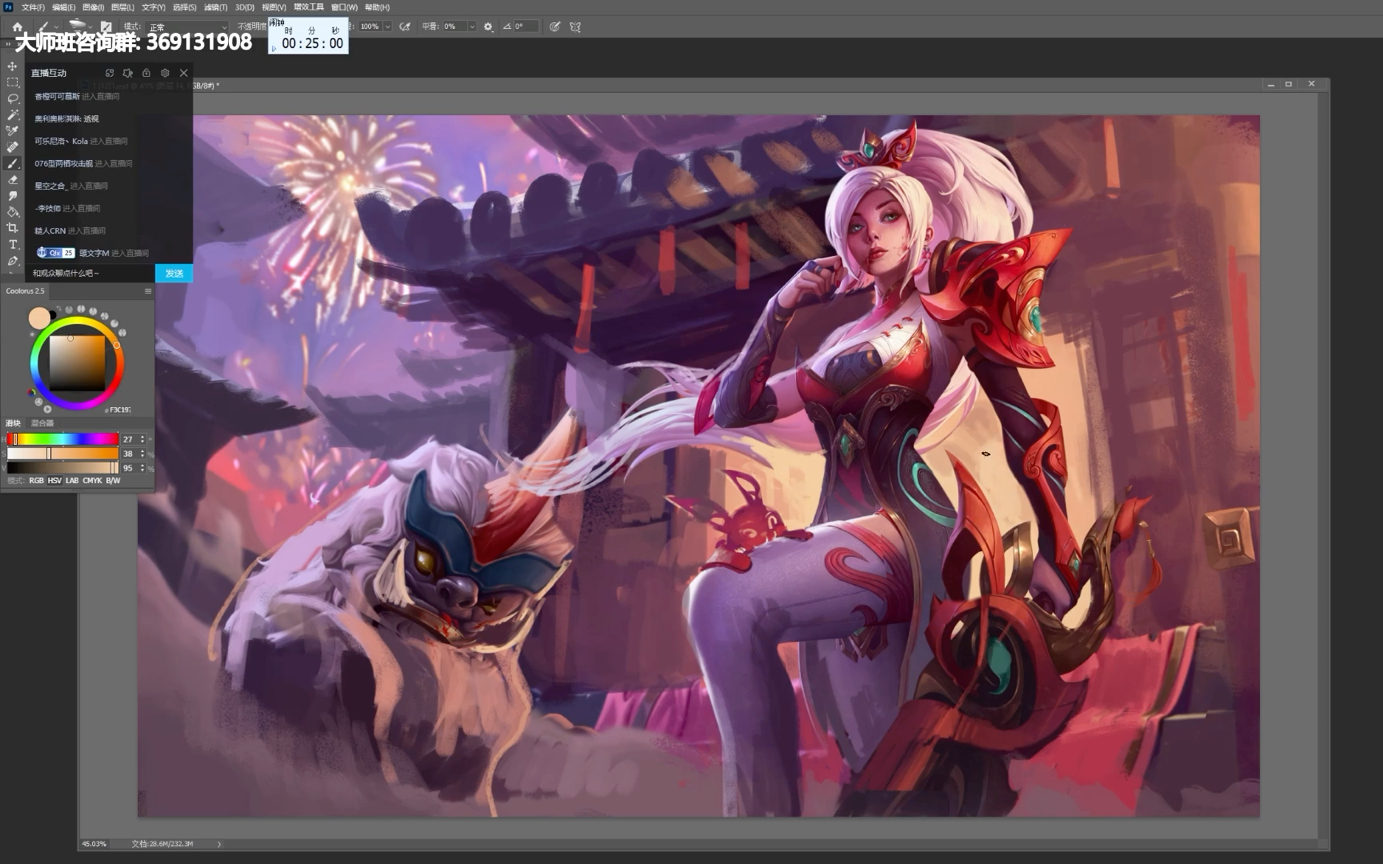Select the Eyedropper tool
Image resolution: width=1383 pixels, height=864 pixels.
click(x=13, y=131)
